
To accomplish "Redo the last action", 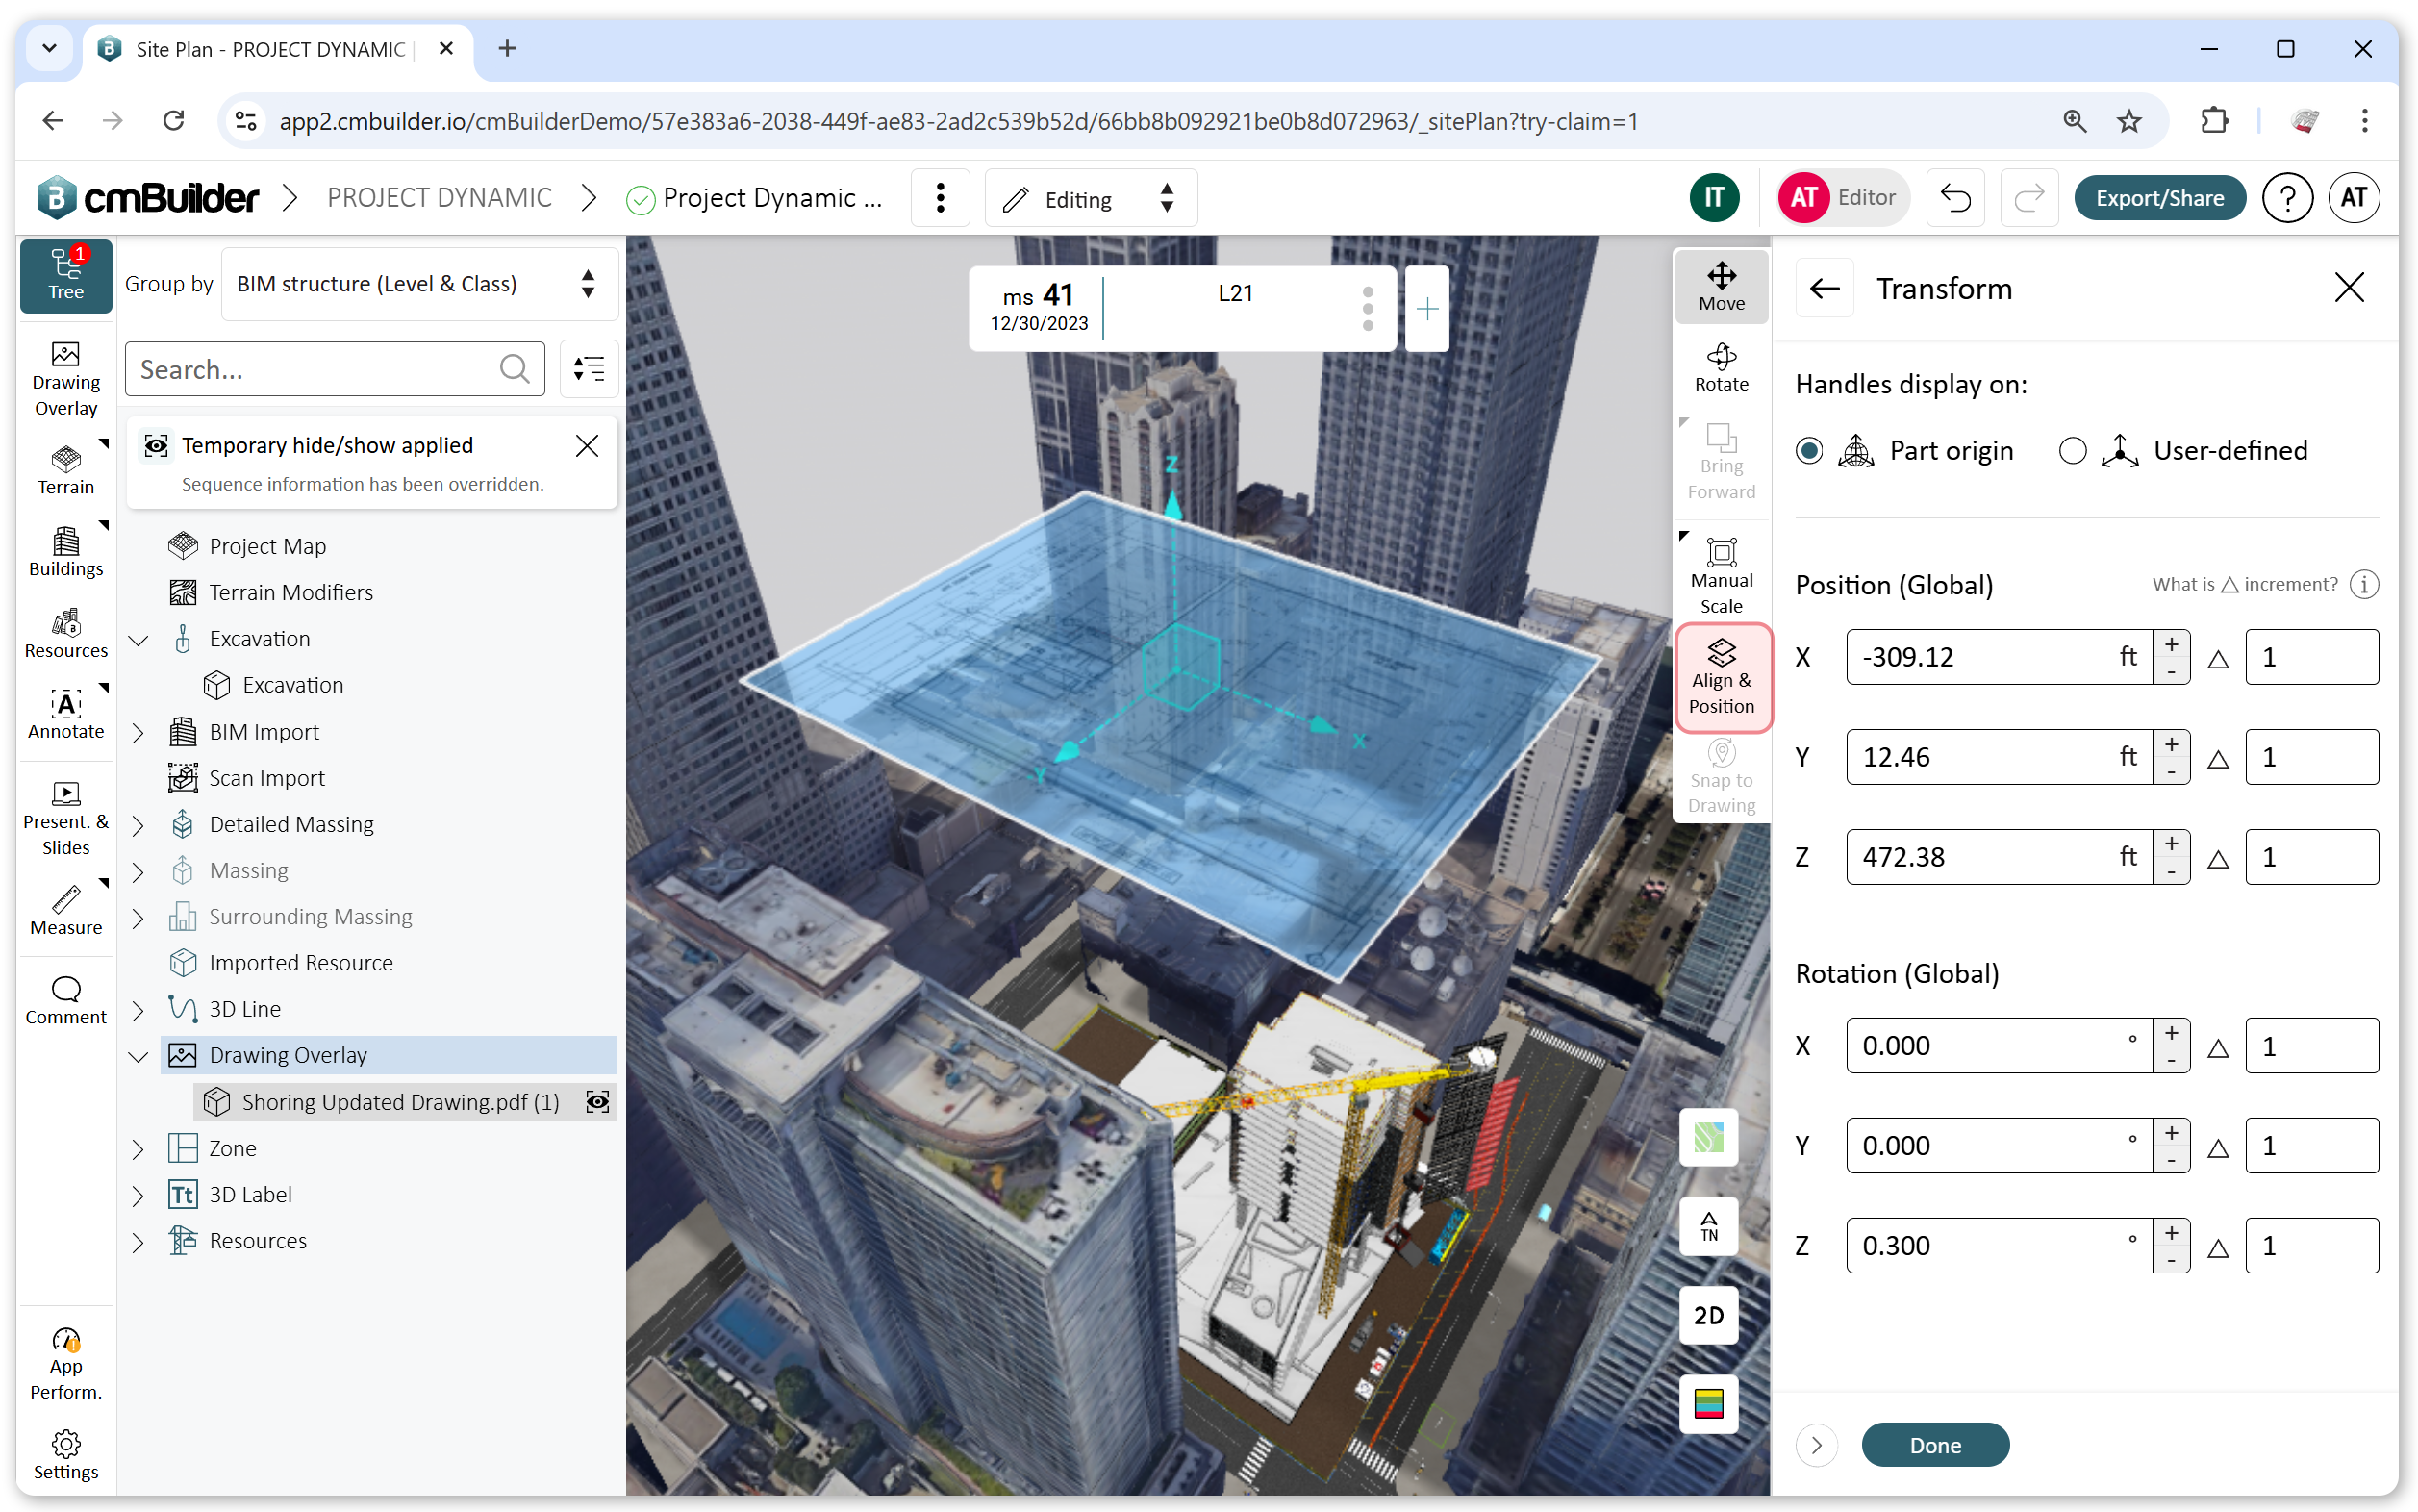I will (2028, 198).
